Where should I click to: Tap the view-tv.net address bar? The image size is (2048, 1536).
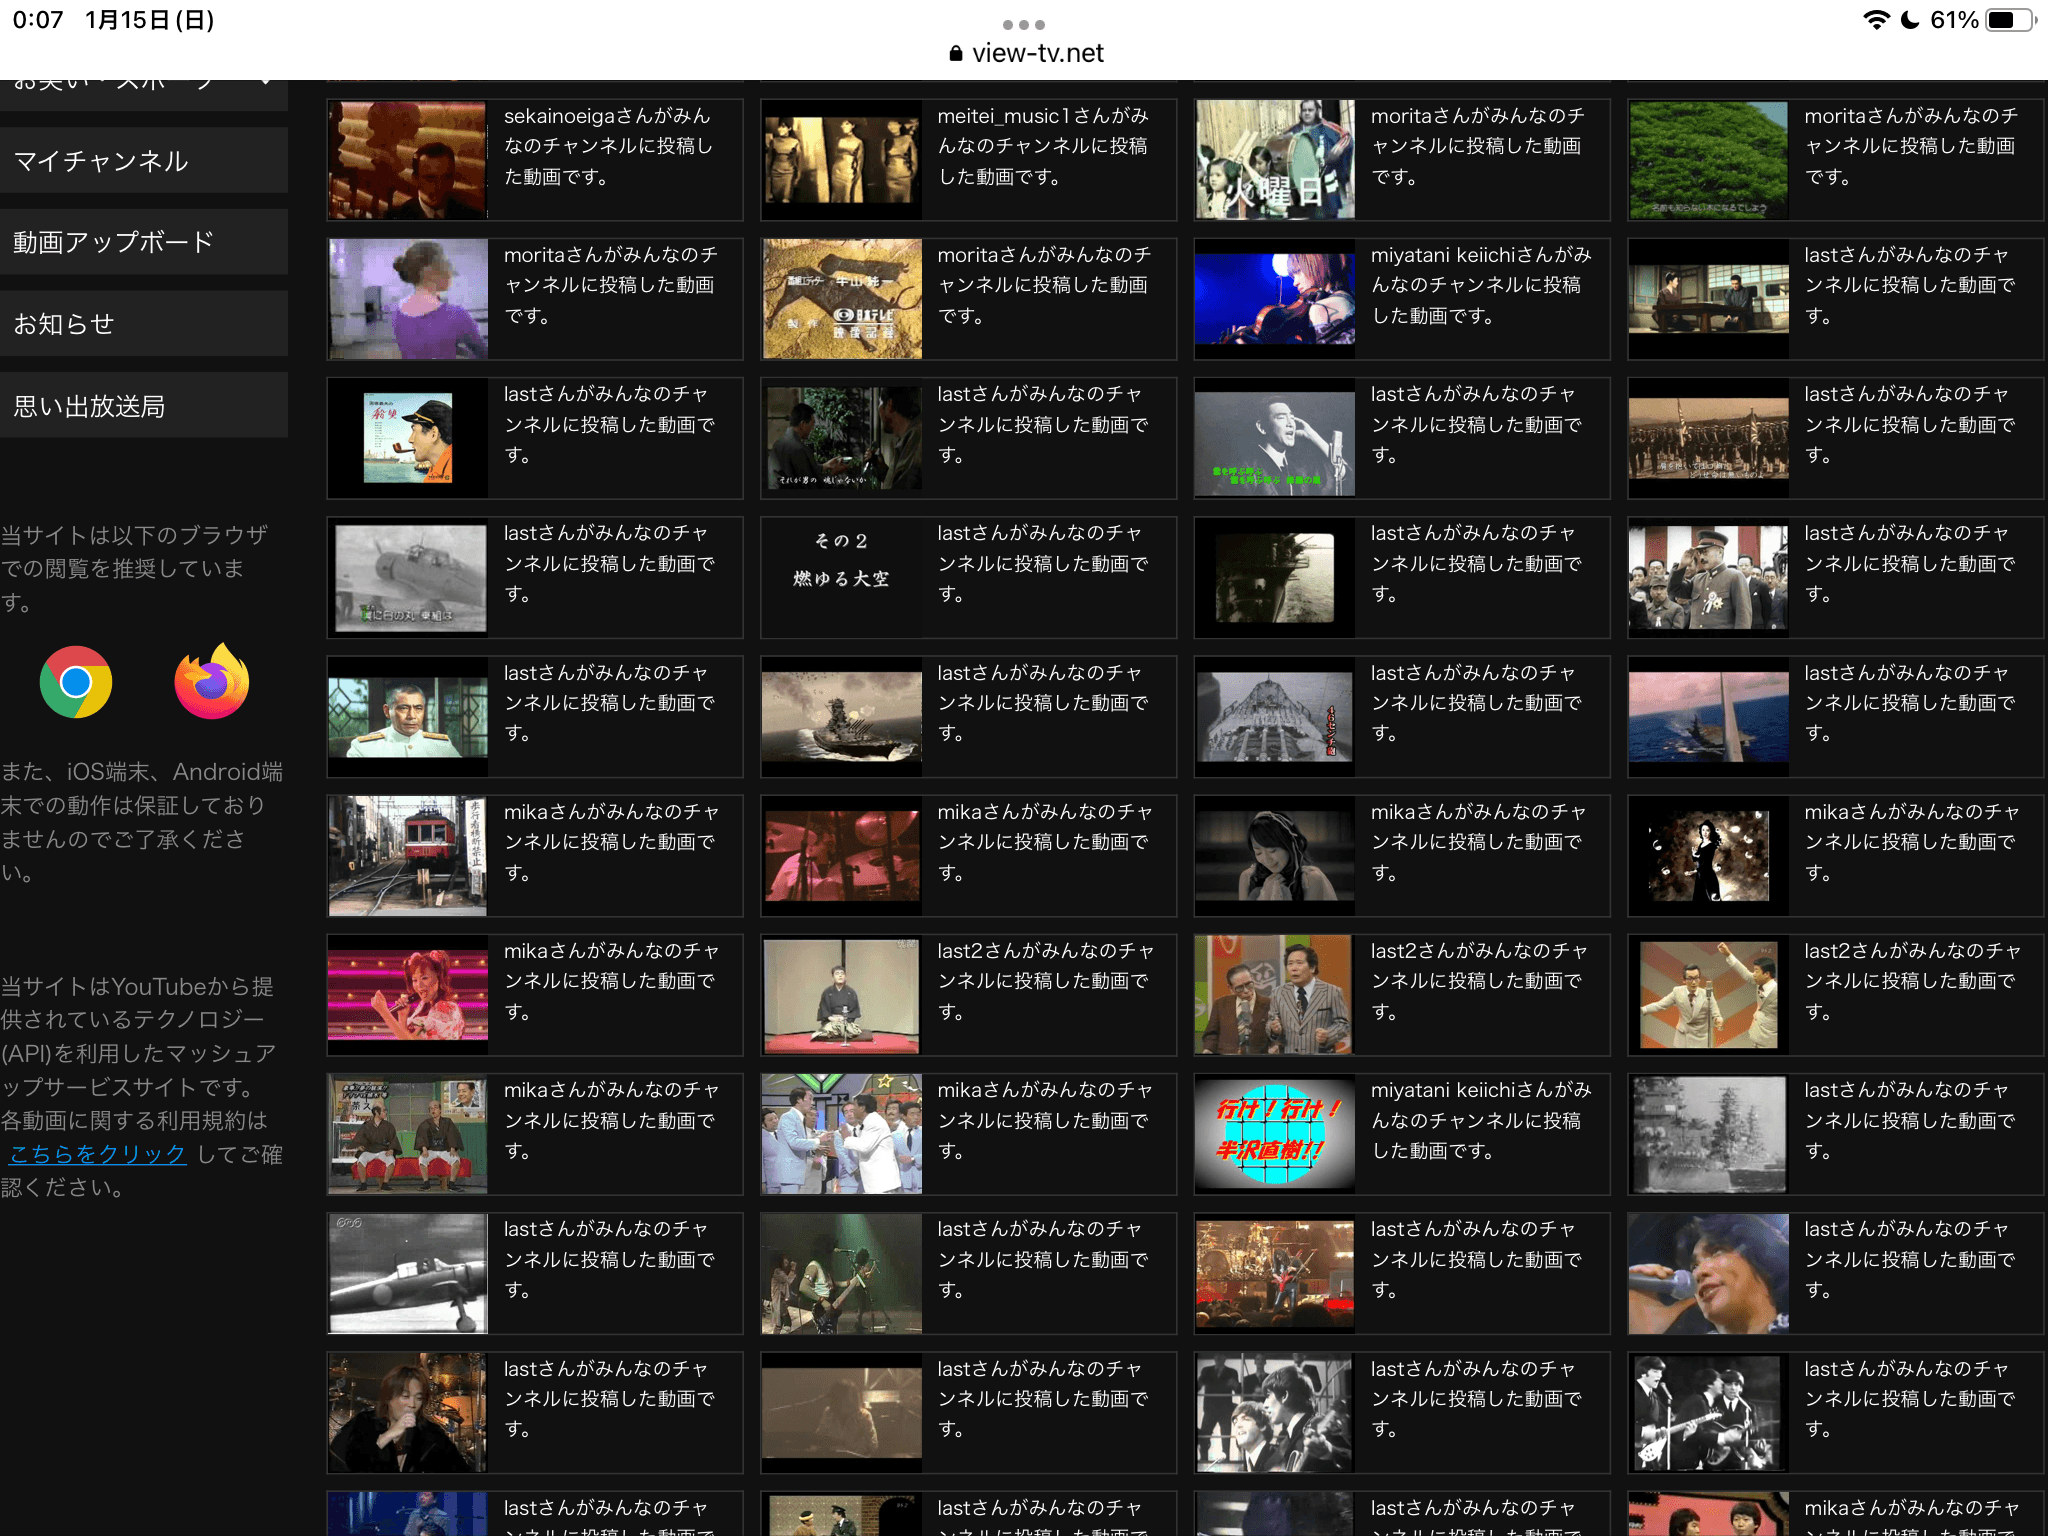(1036, 54)
